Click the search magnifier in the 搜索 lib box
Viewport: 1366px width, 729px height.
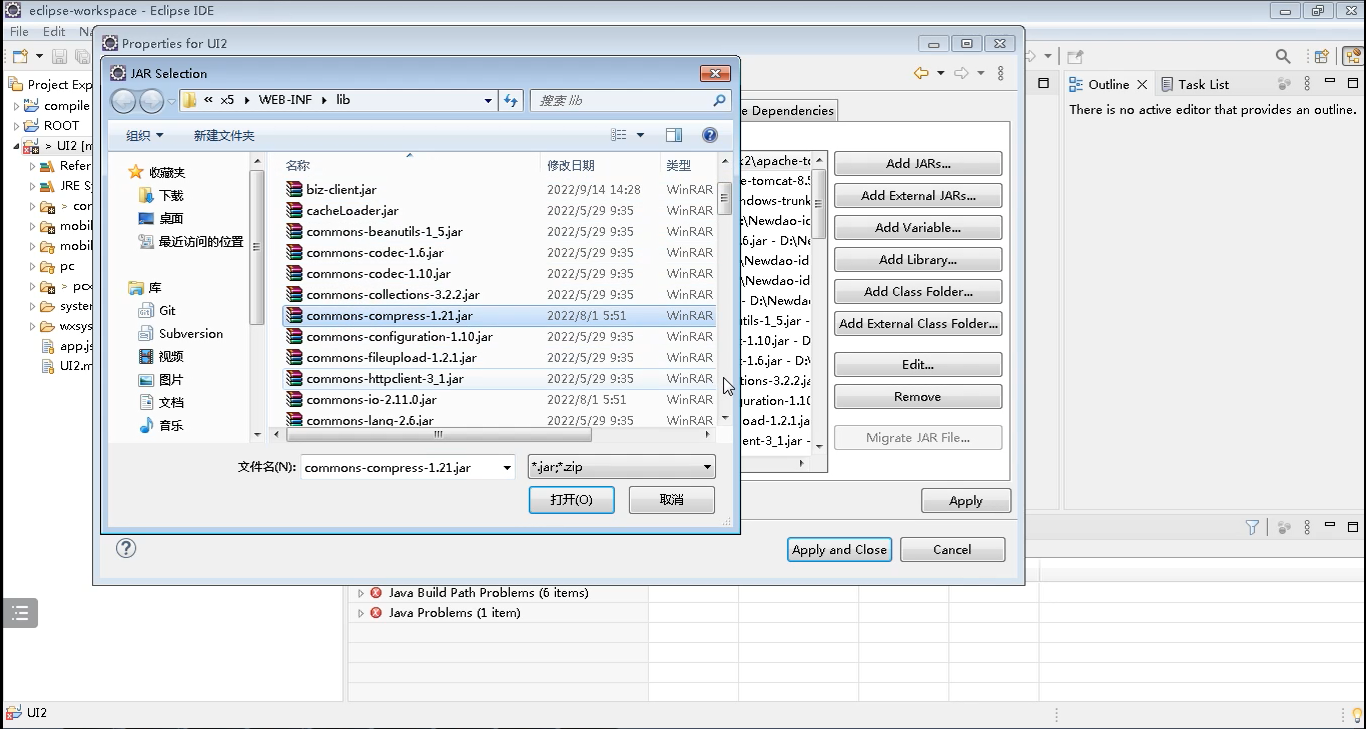point(718,100)
